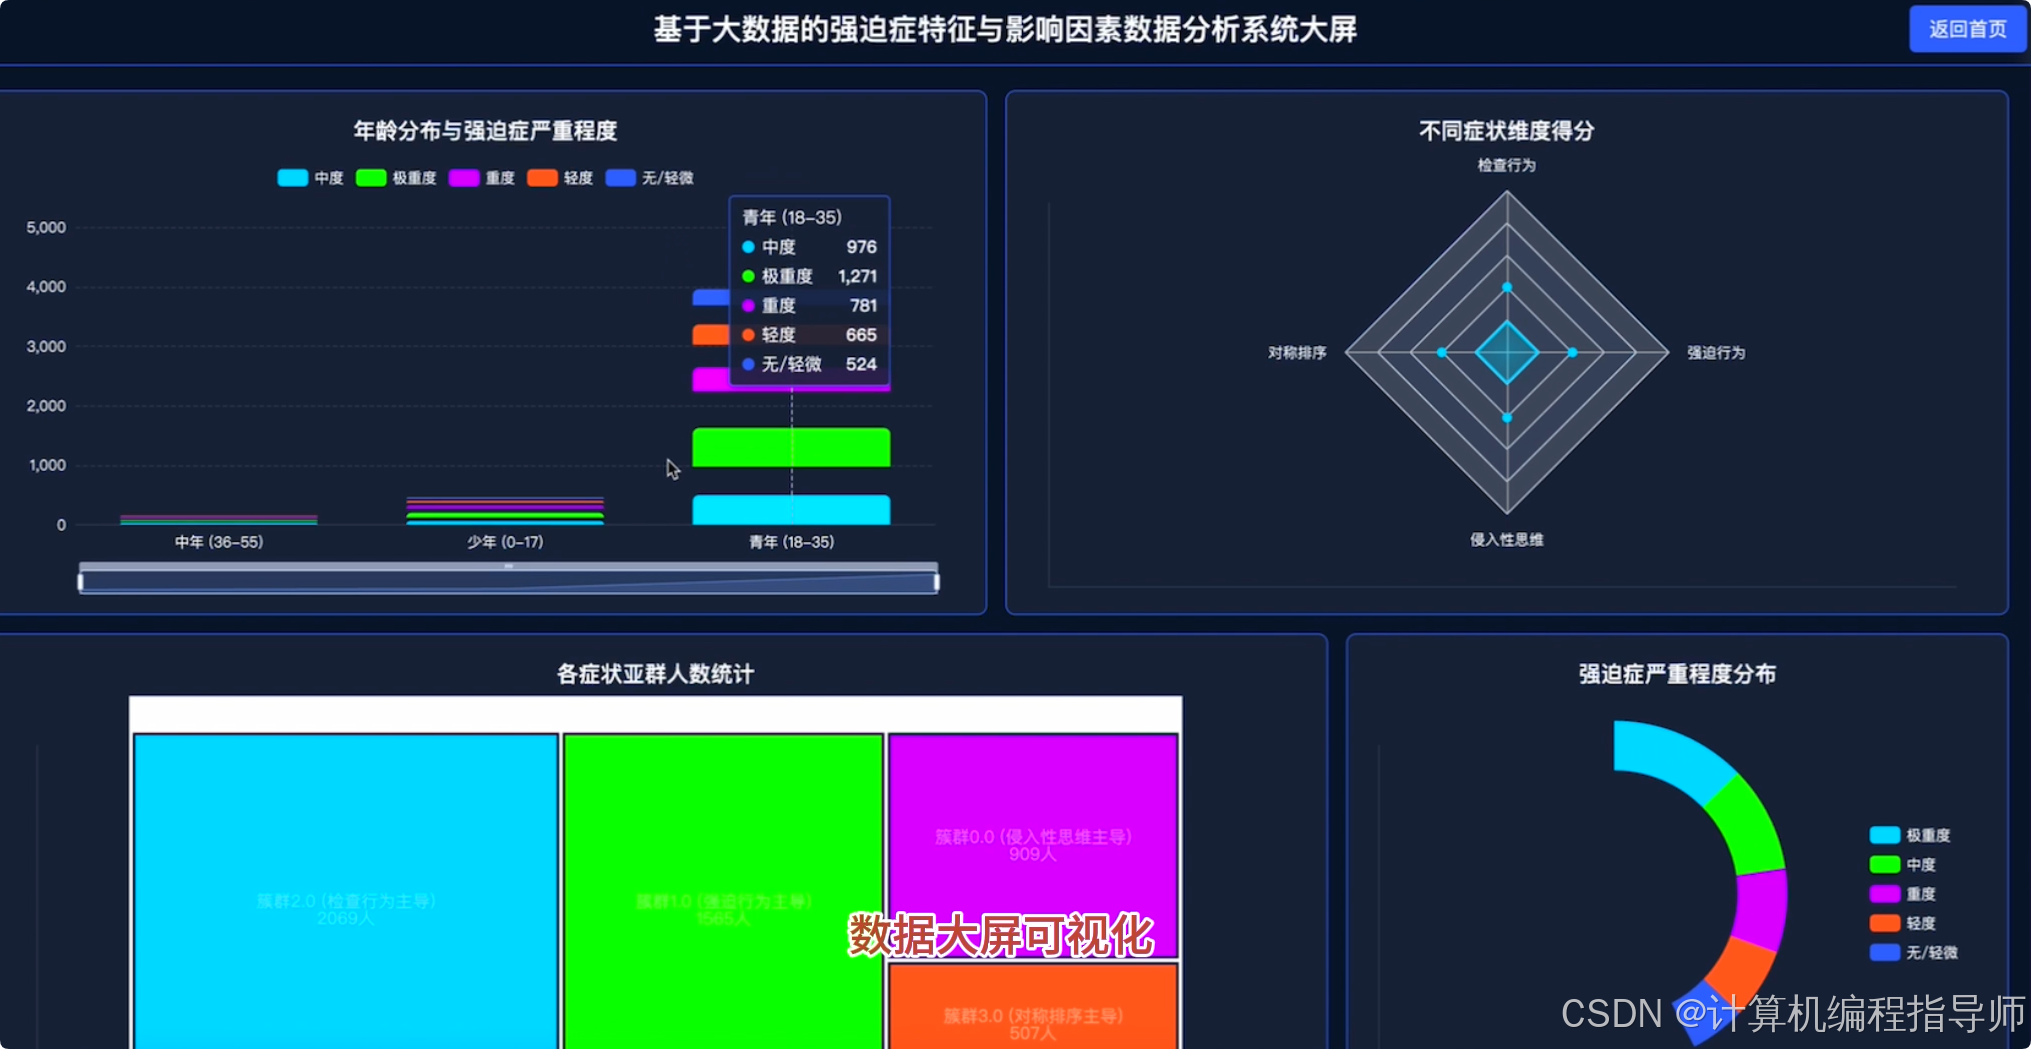Click the small cyan diamond at radar center
This screenshot has width=2031, height=1049.
coord(1507,352)
